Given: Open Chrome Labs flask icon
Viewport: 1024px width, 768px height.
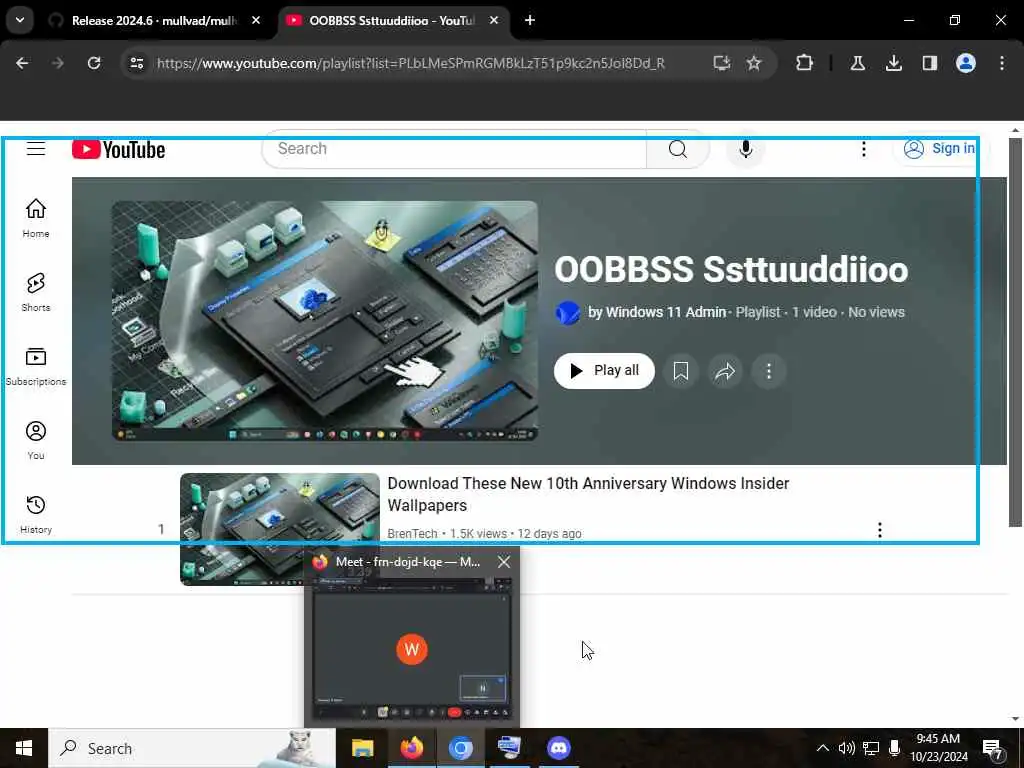Looking at the screenshot, I should (x=857, y=63).
